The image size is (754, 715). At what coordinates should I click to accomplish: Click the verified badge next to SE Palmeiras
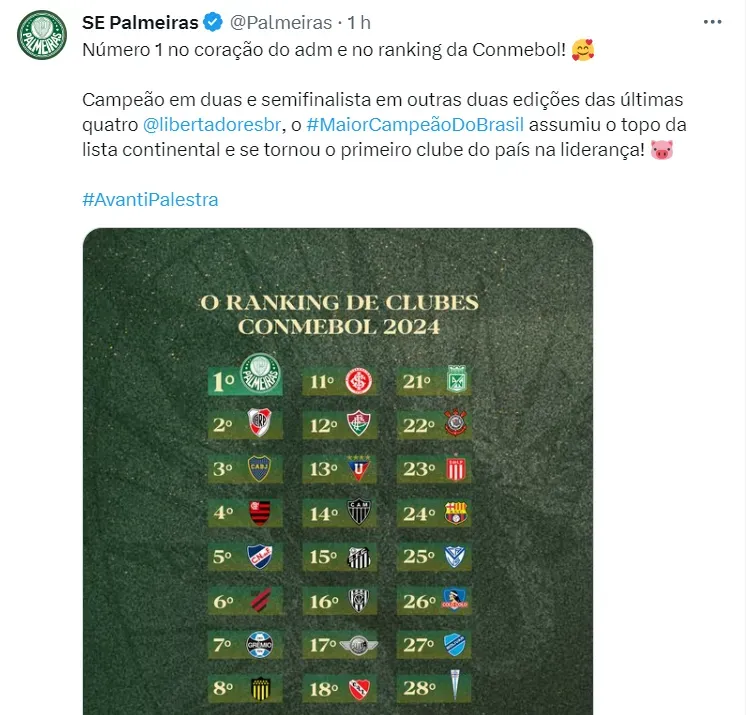(x=213, y=21)
